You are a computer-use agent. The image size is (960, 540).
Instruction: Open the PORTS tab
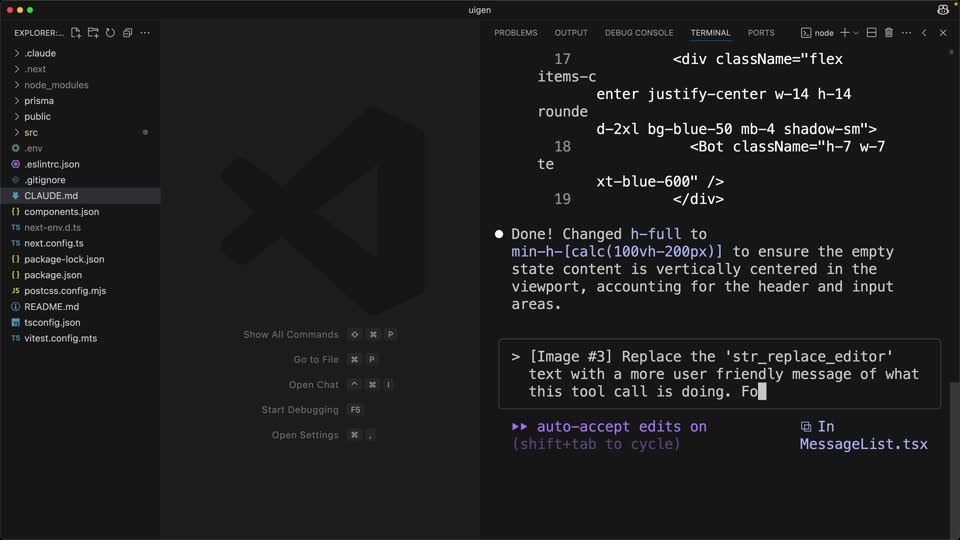pos(760,33)
